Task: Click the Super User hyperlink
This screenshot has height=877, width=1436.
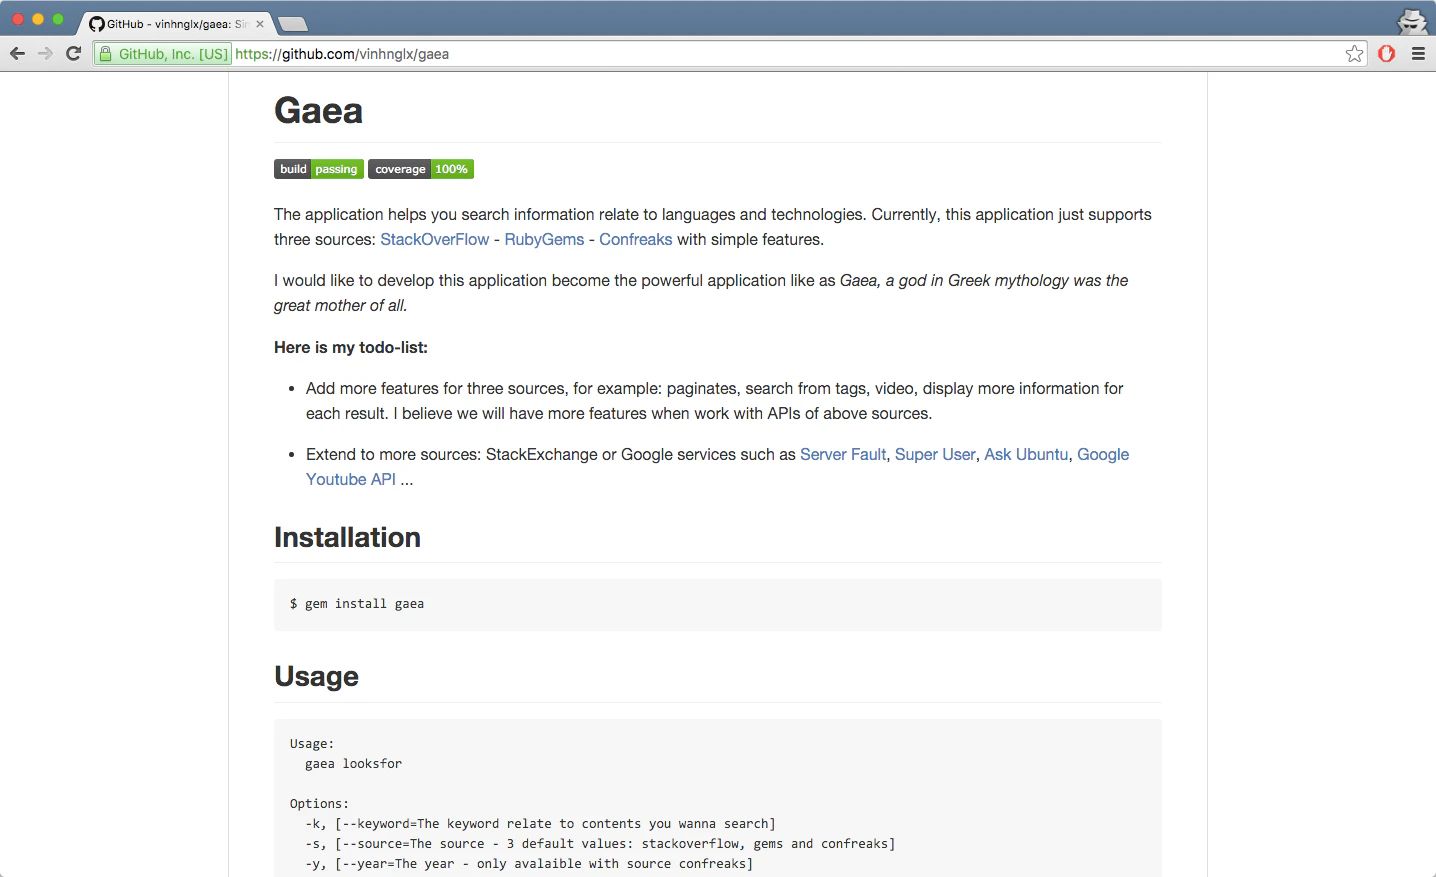Action: pos(934,454)
